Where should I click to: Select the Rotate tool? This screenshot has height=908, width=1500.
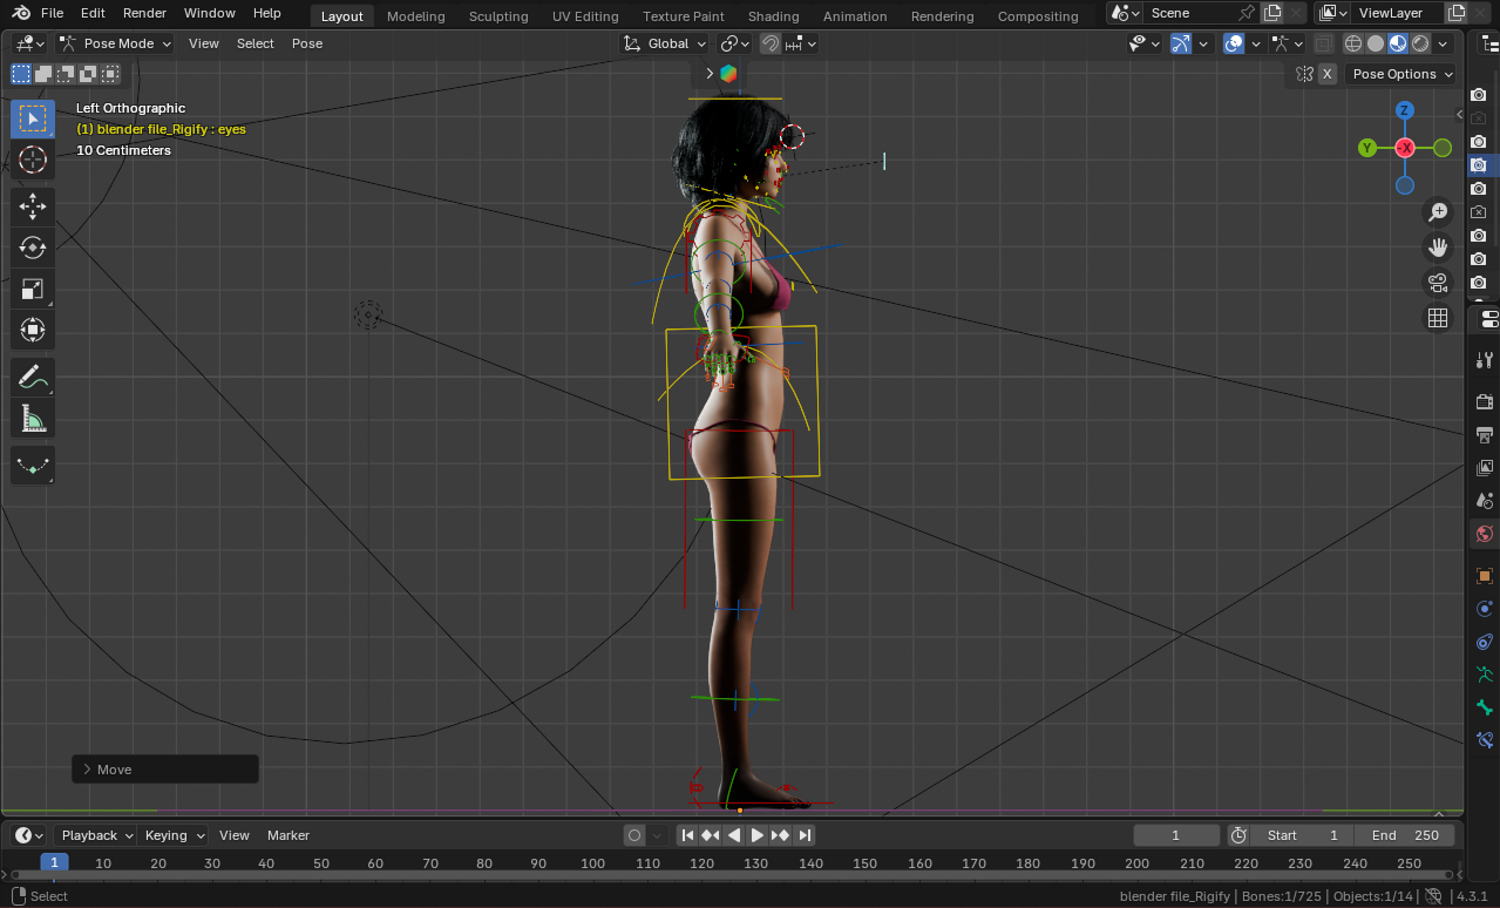tap(32, 247)
